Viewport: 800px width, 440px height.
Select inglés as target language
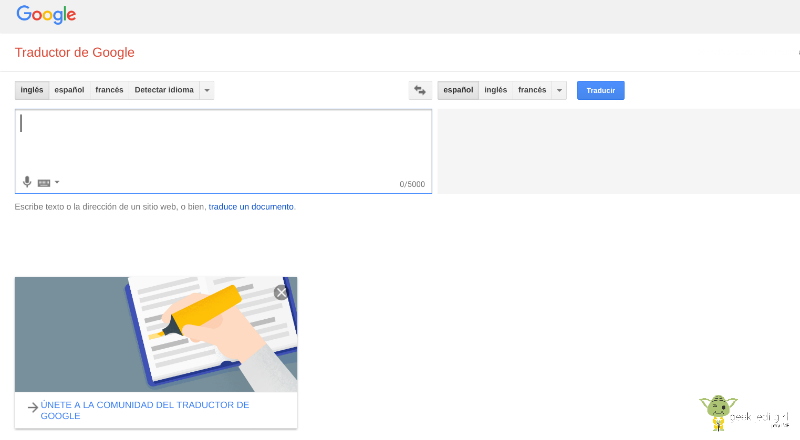[x=495, y=90]
